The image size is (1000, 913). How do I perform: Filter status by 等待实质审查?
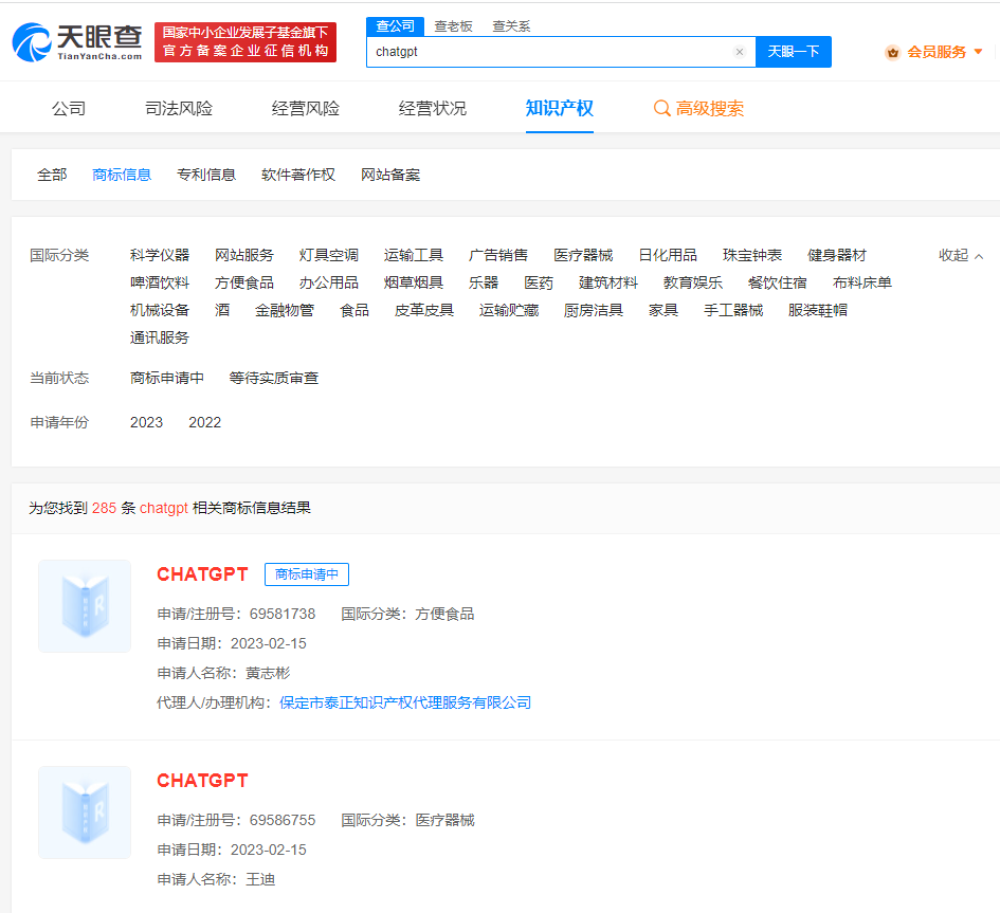(x=274, y=378)
